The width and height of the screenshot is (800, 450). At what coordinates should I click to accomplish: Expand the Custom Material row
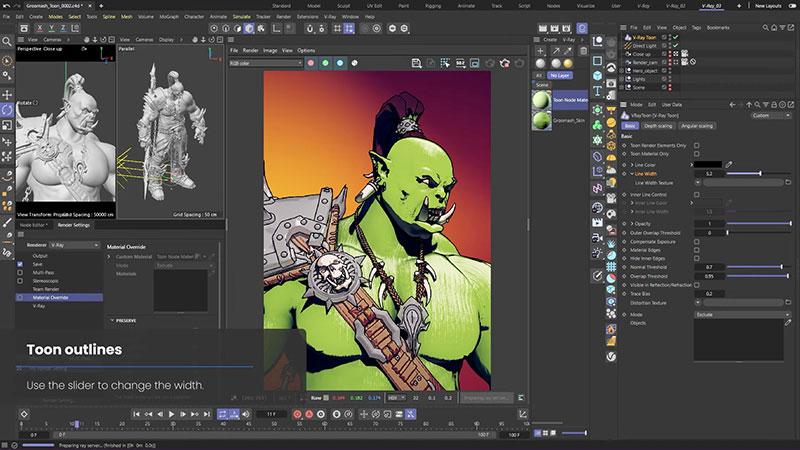pyautogui.click(x=109, y=257)
